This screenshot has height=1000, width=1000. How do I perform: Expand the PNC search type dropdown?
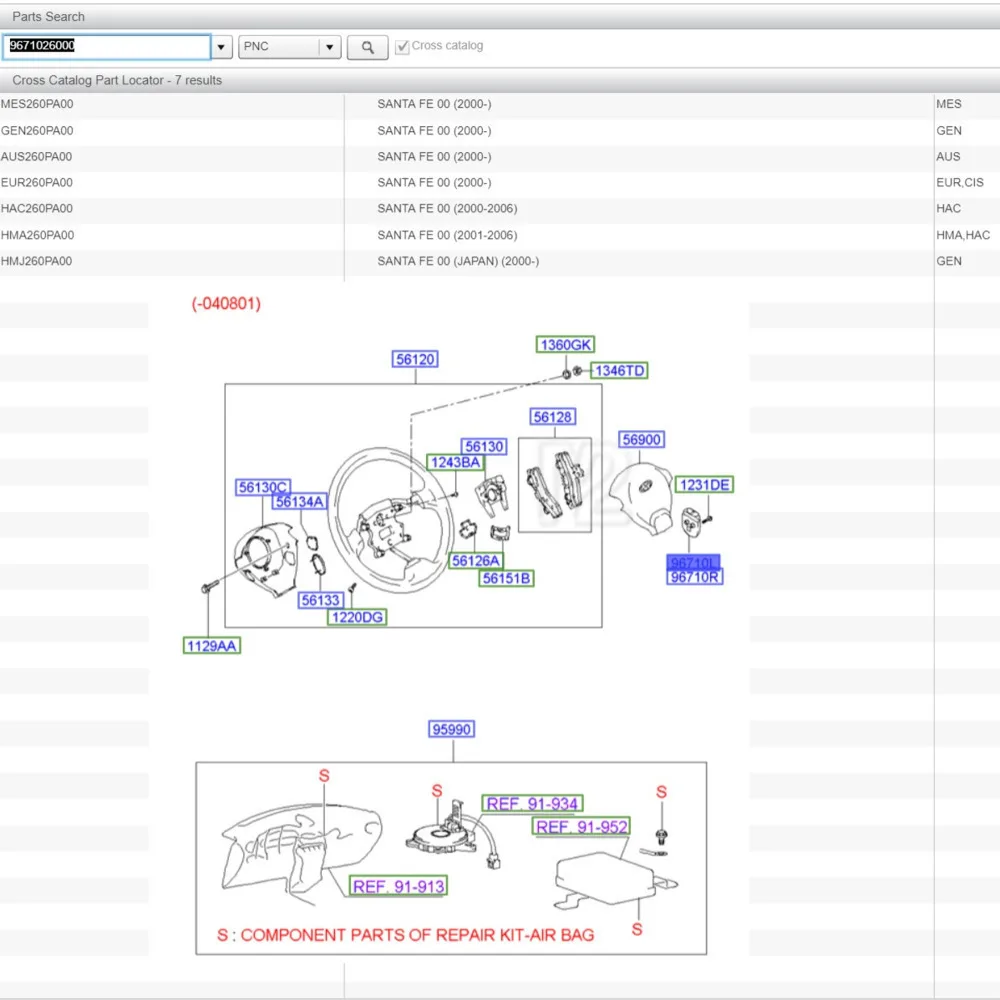(330, 47)
